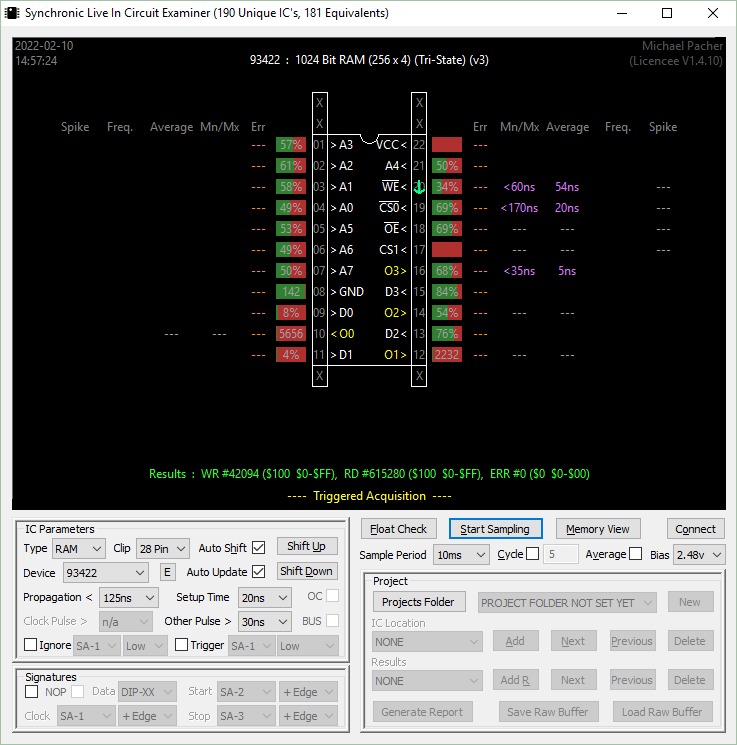
Task: Open the Bias voltage dropdown
Action: tap(699, 555)
